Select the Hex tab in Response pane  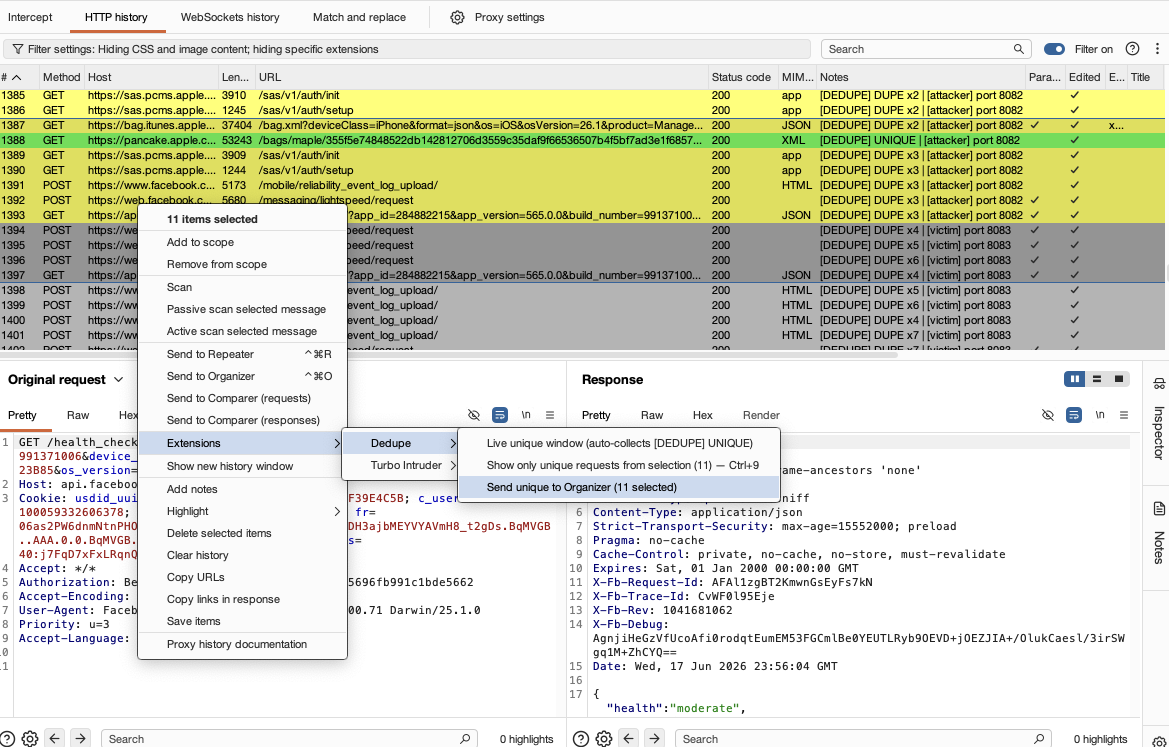[702, 415]
